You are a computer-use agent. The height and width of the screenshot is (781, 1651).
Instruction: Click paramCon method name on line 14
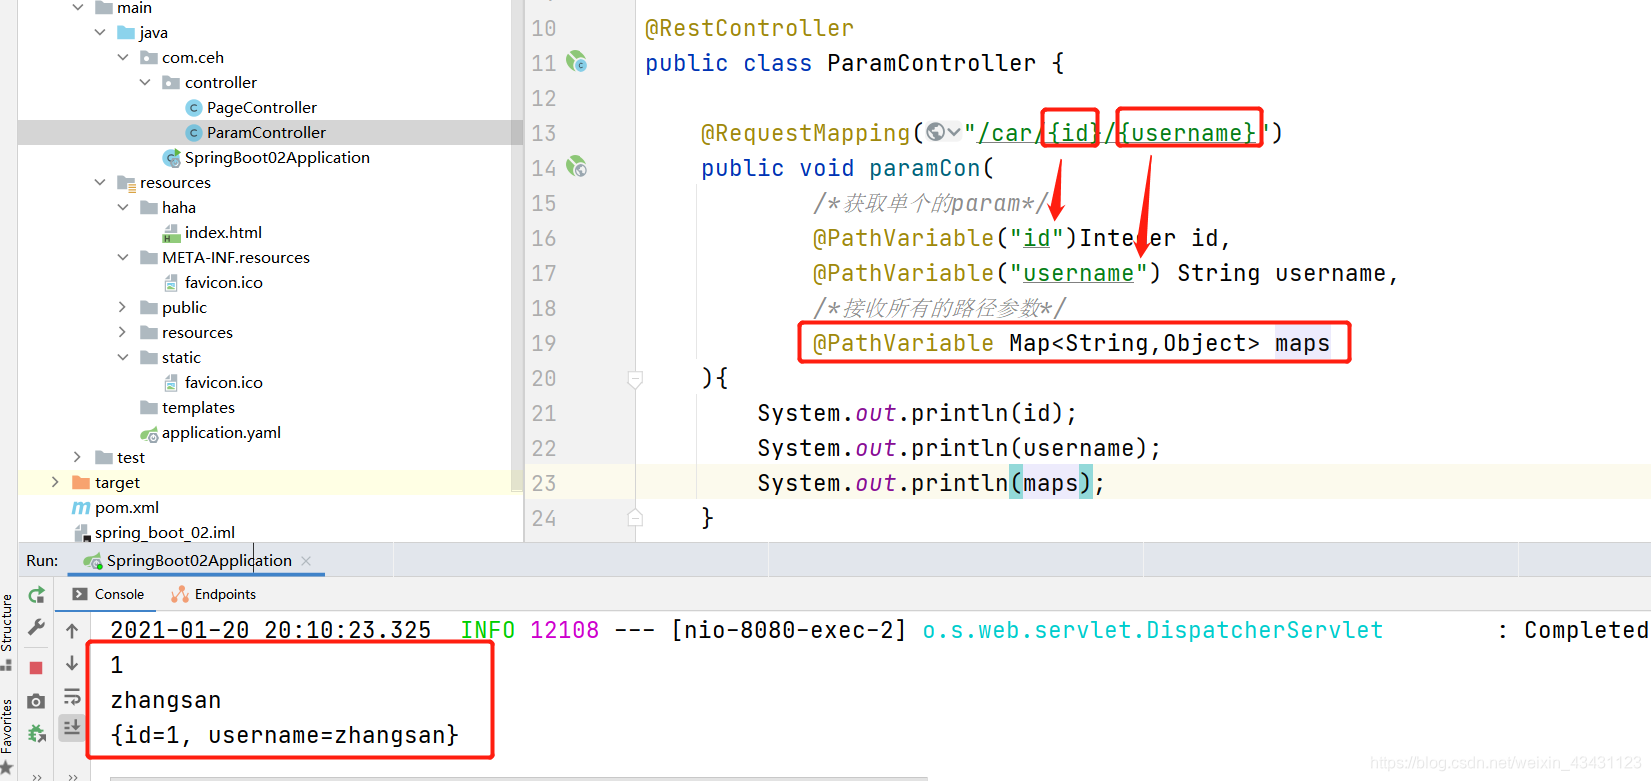pyautogui.click(x=925, y=168)
